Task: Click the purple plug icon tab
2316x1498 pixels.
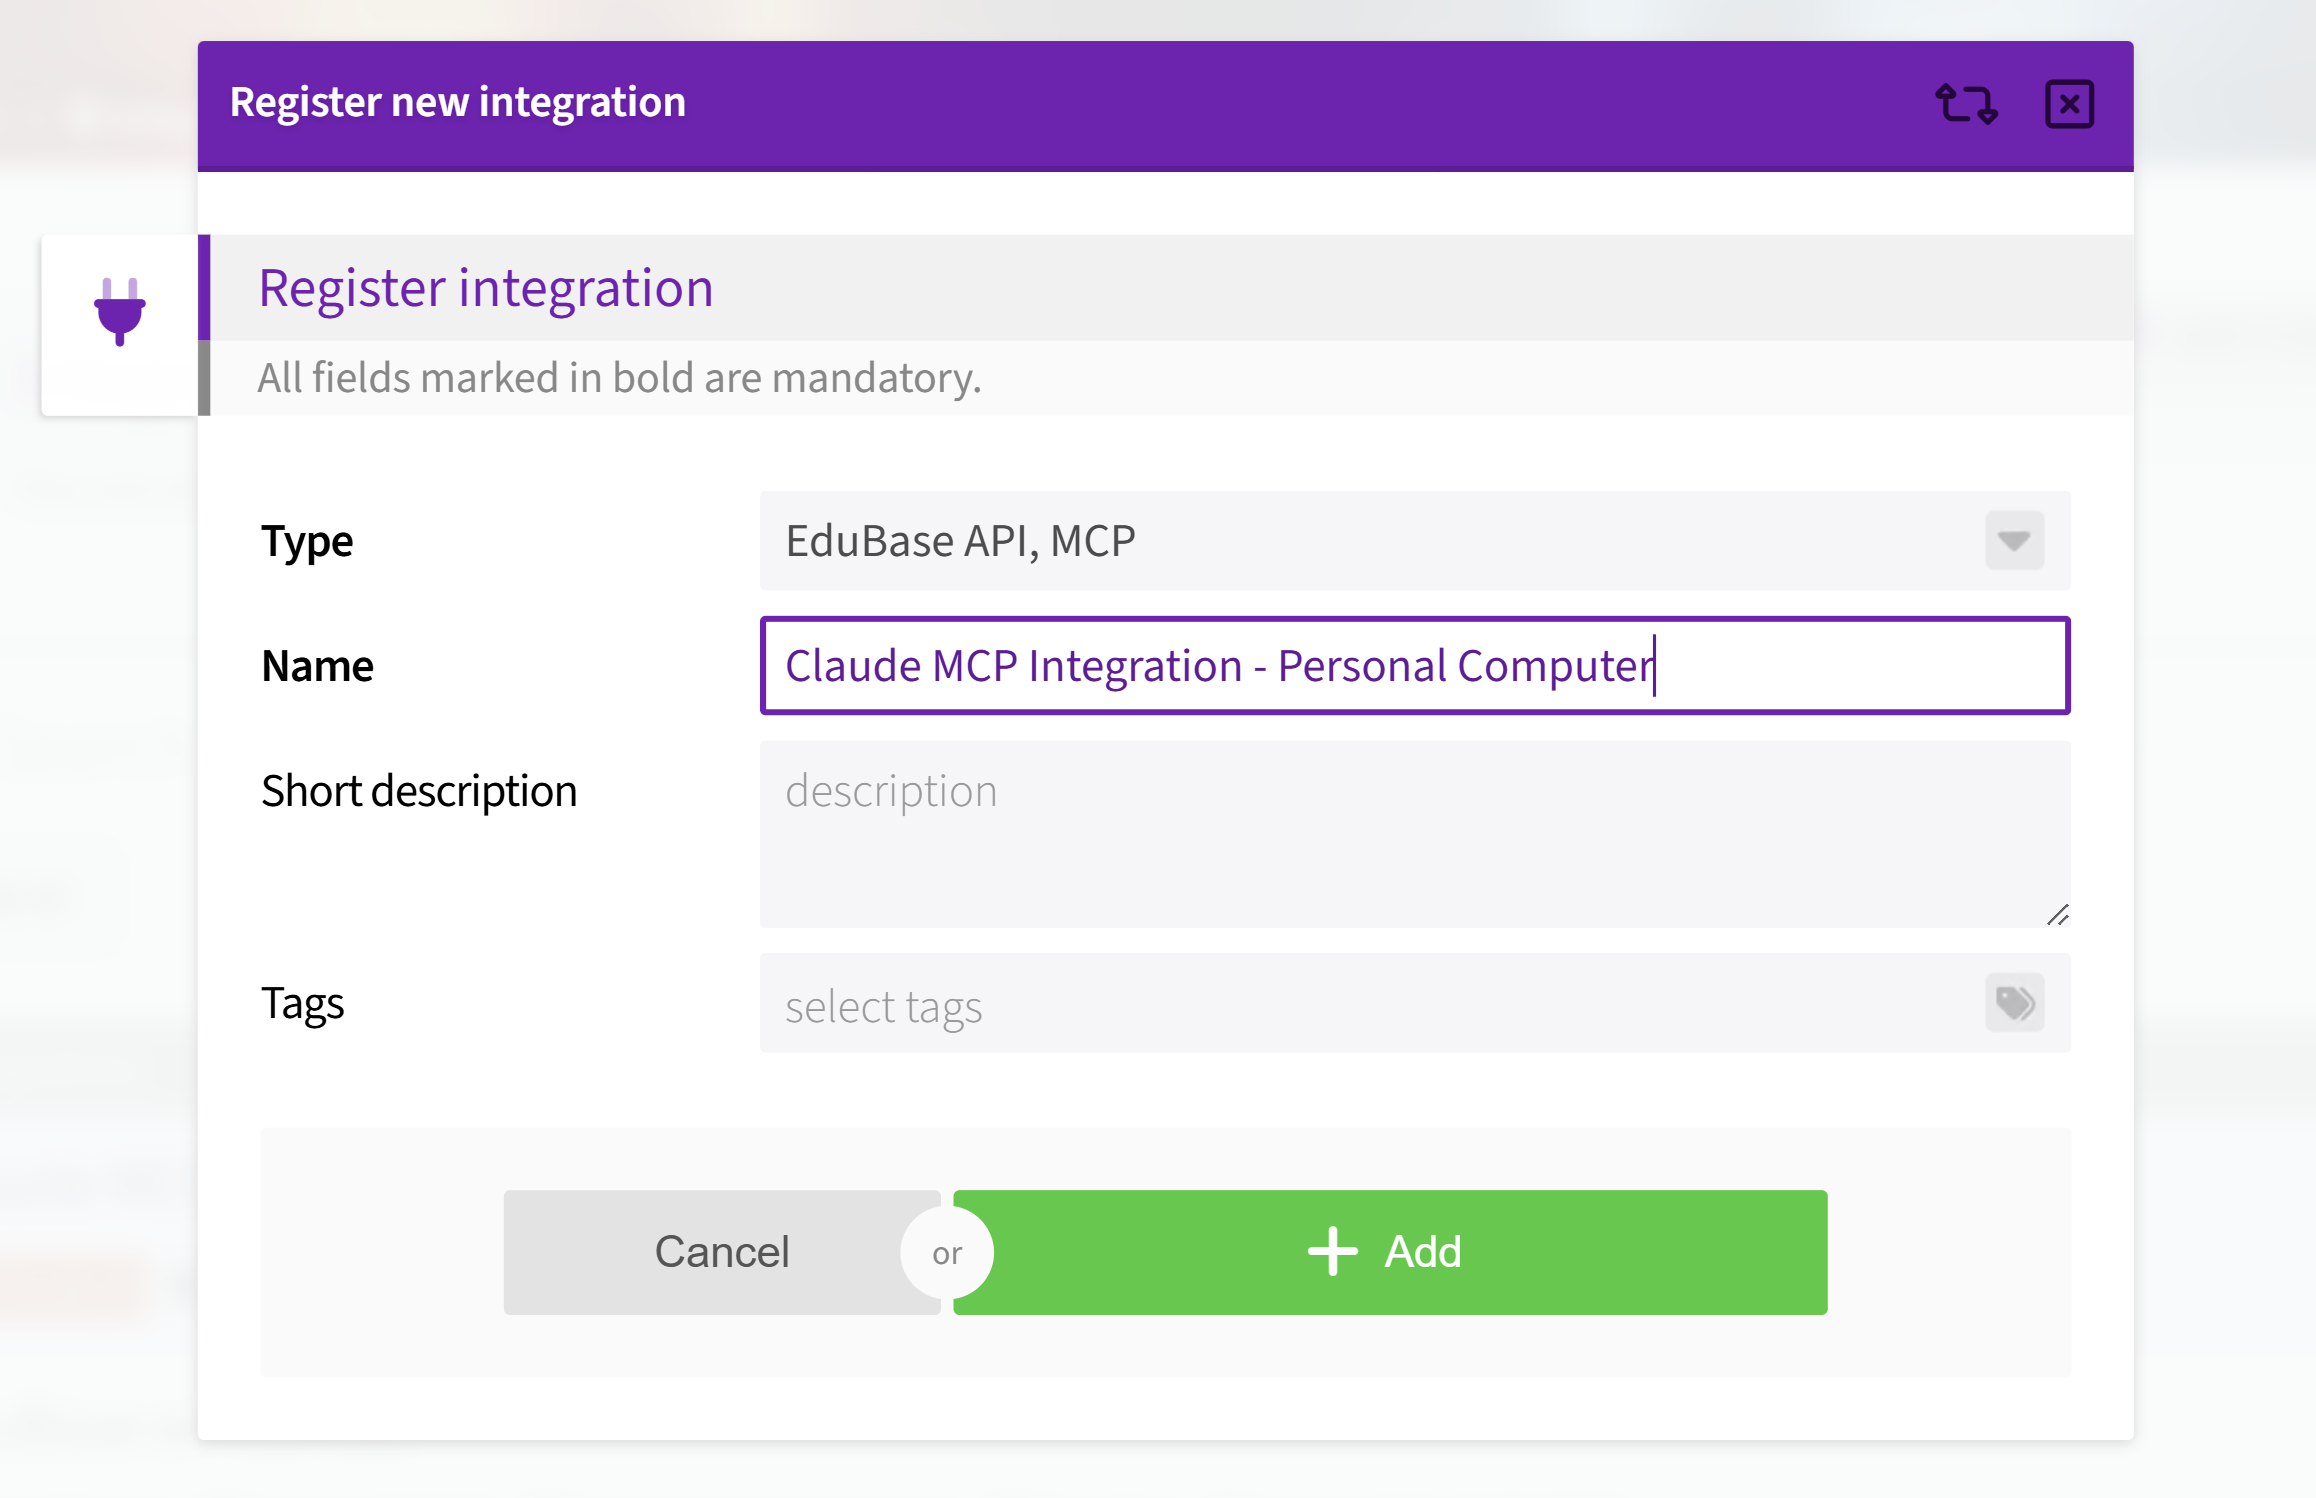Action: pyautogui.click(x=120, y=312)
